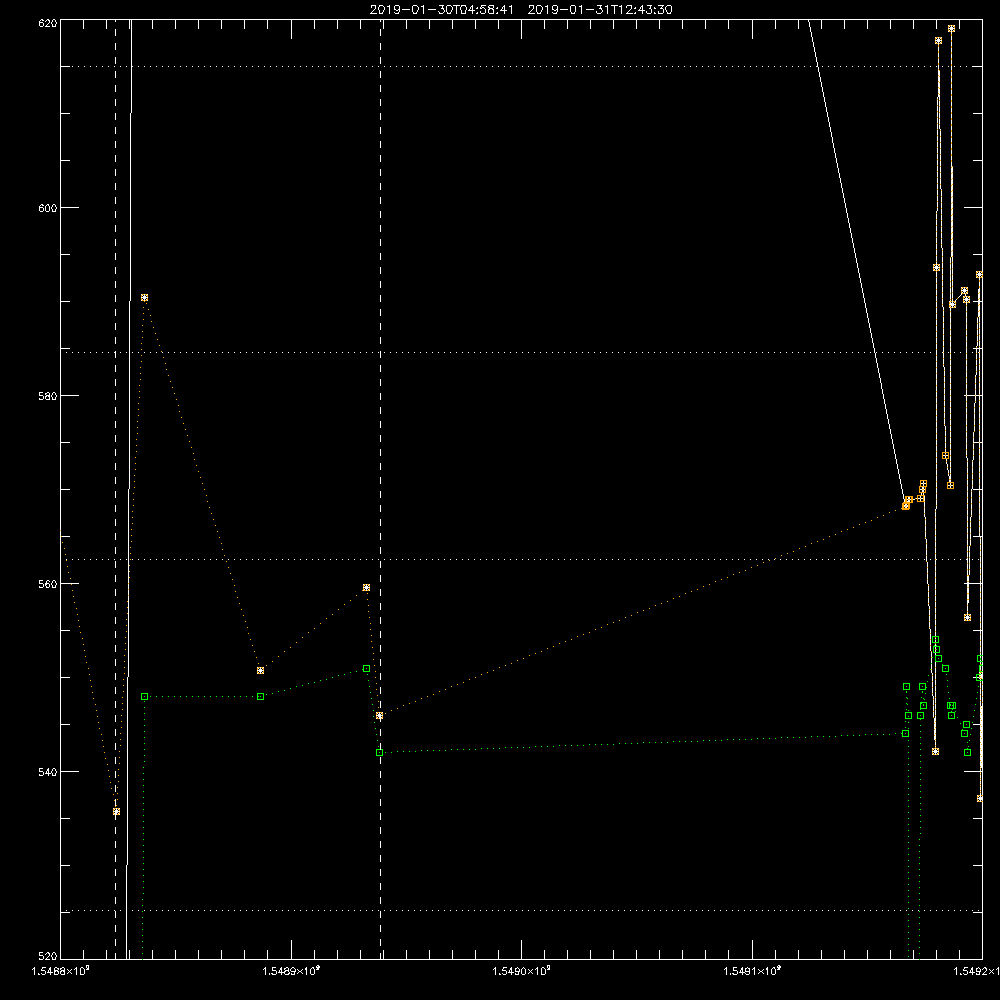Pick the orange marker near 556 at far right
Image resolution: width=1000 pixels, height=1000 pixels.
pos(967,617)
